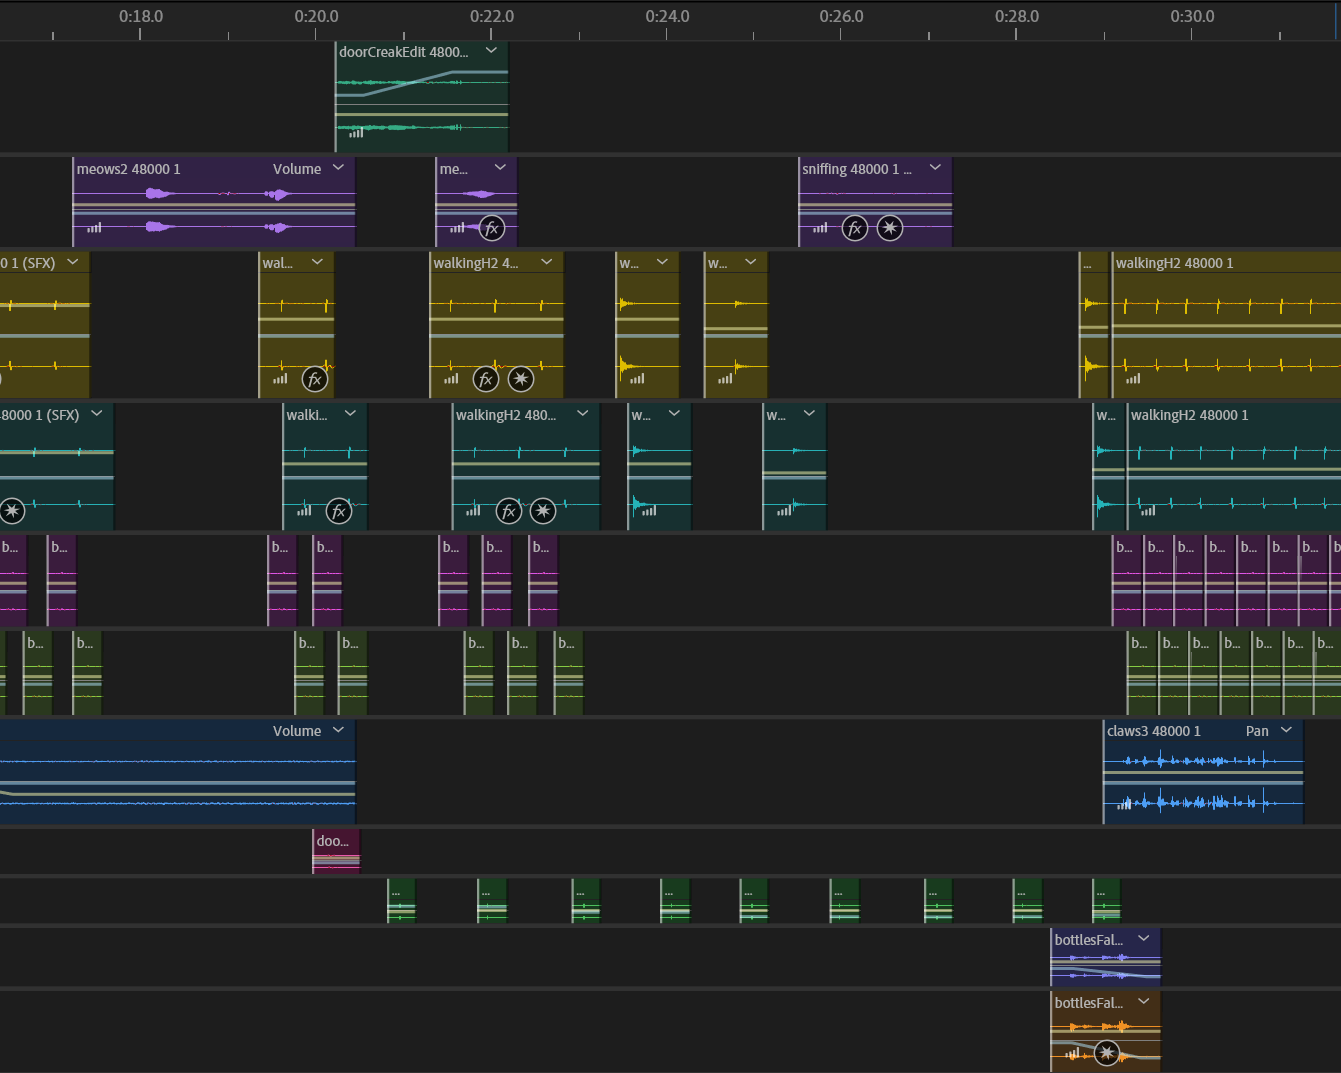Click fx badge on yellow walkingH2 4... clip

485,379
